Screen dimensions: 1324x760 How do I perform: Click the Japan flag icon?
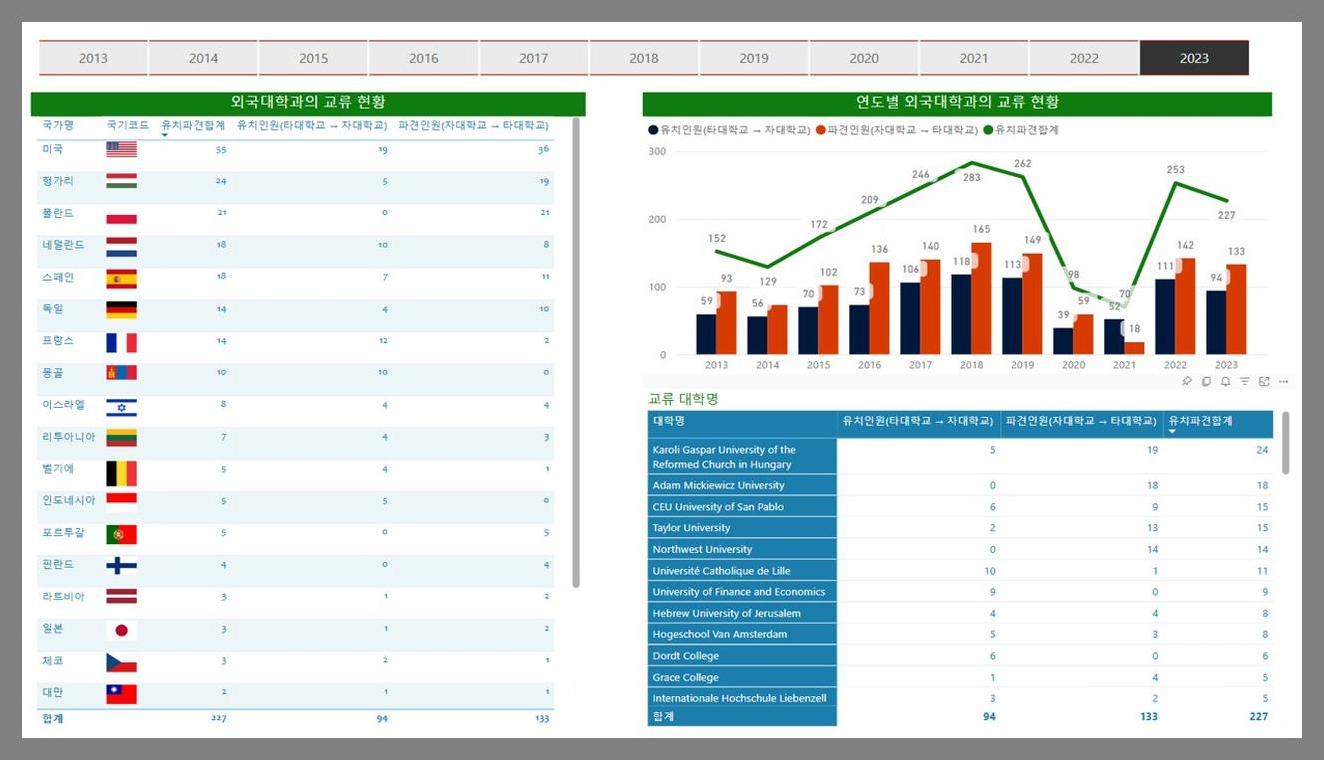(121, 630)
